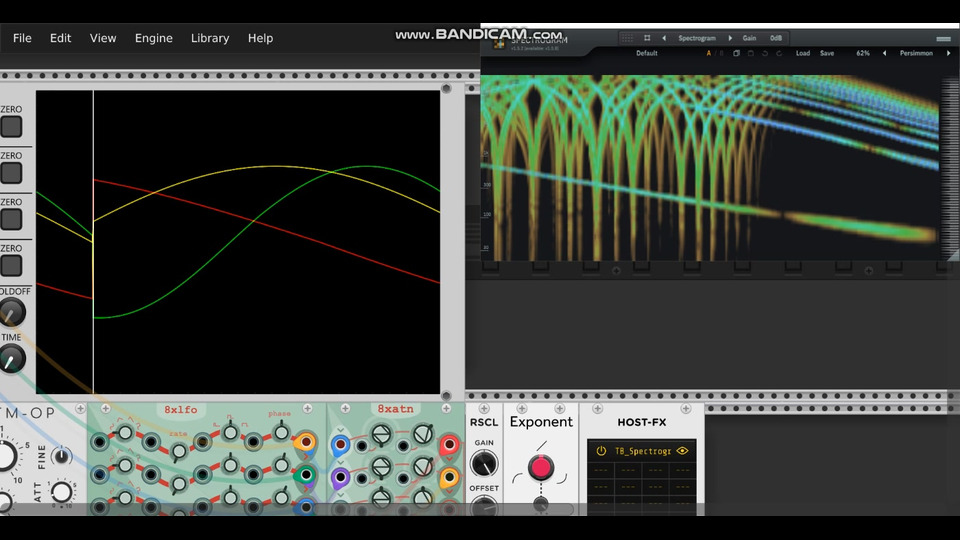960x540 pixels.
Task: Click the copy state icon beside A/B
Action: 736,53
